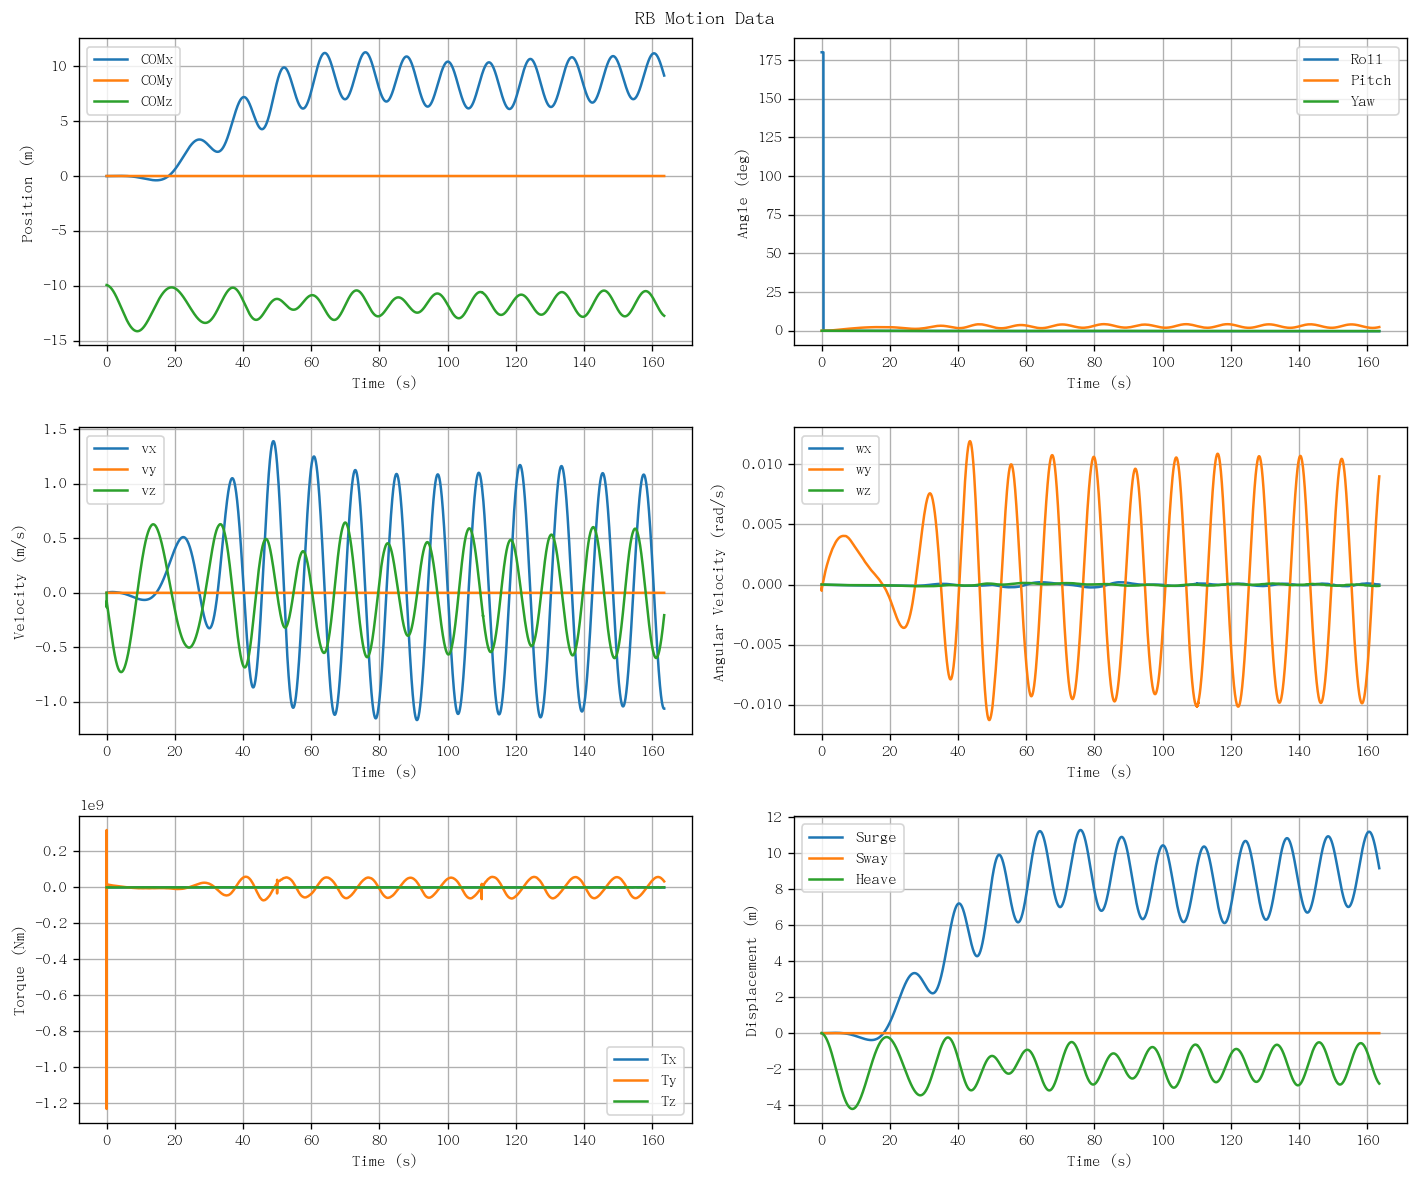
Task: Select the Tx legend entry
Action: pyautogui.click(x=645, y=1059)
